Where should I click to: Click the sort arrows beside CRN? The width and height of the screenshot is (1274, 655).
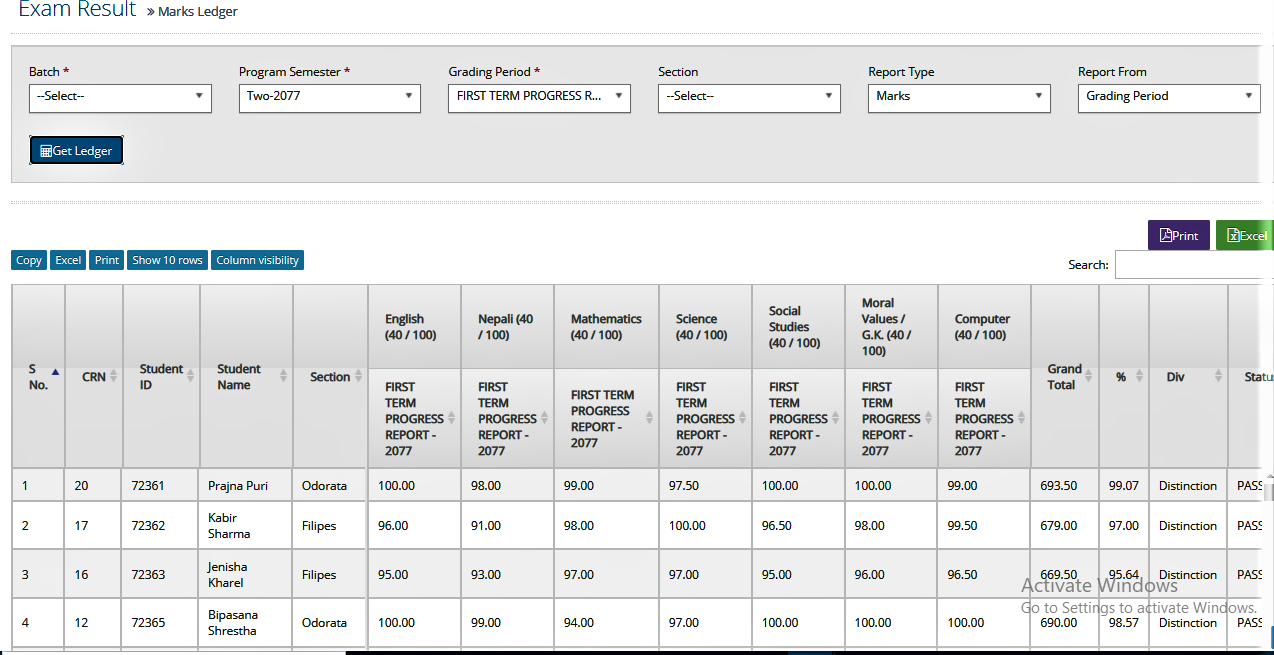(113, 376)
